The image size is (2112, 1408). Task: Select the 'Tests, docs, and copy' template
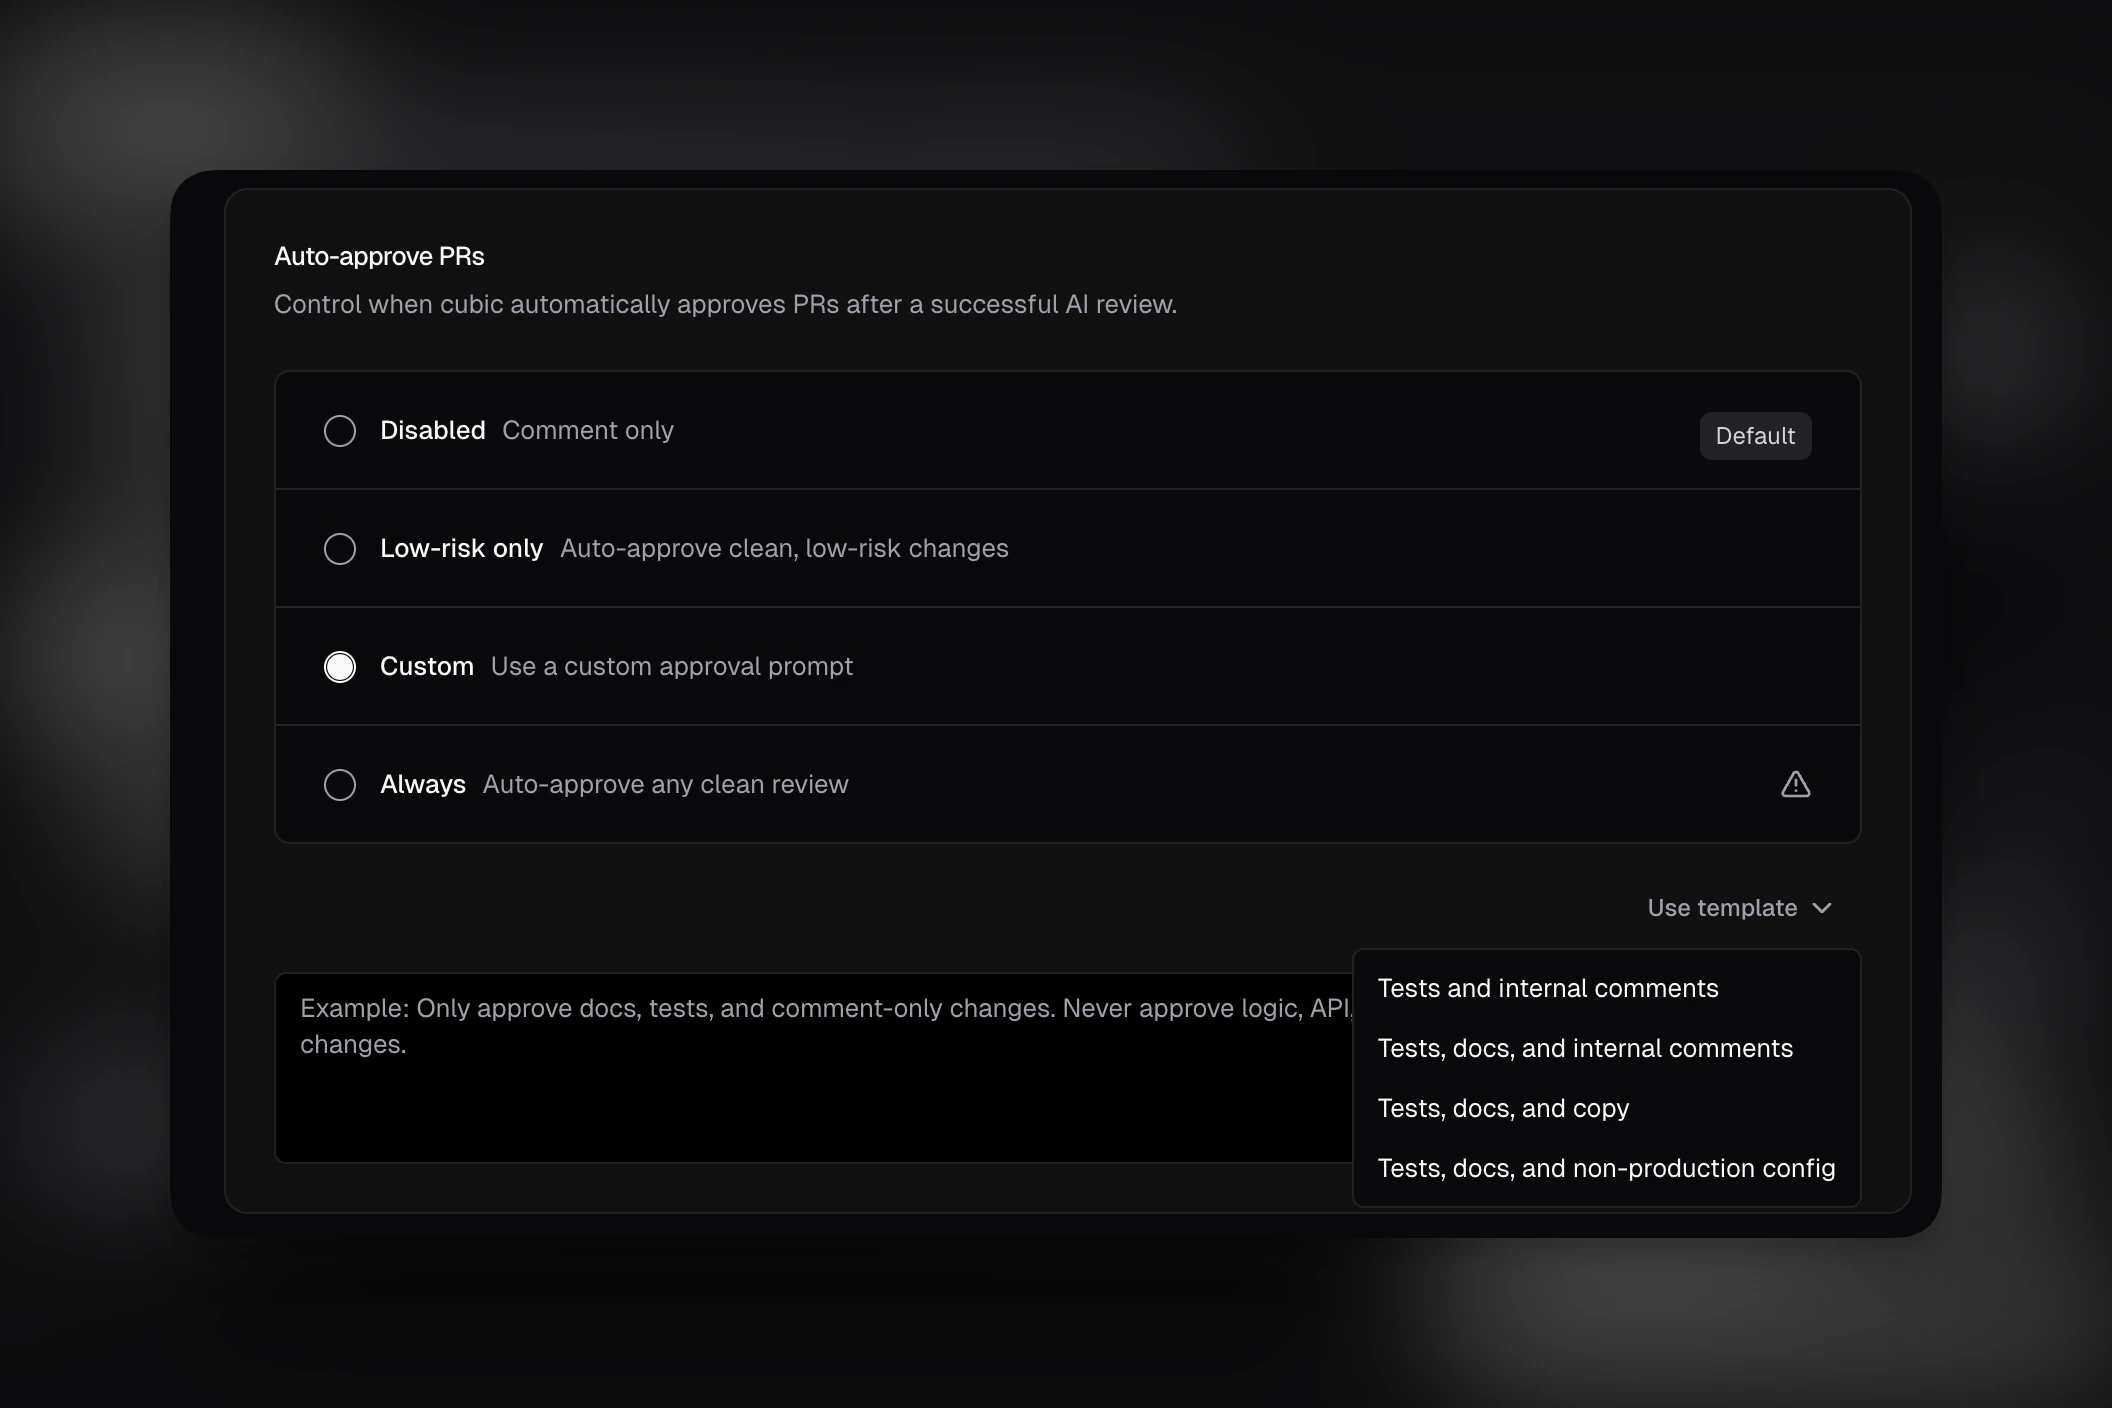(1503, 1108)
